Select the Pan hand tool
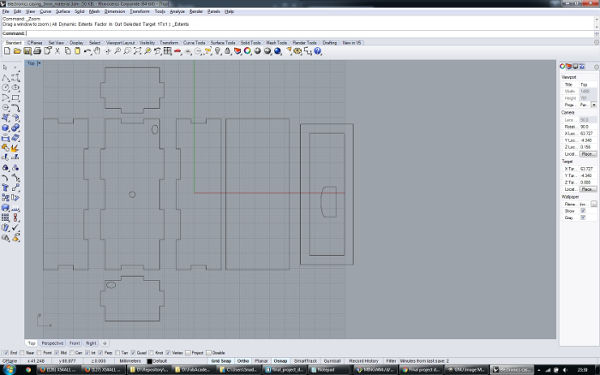This screenshot has width=600, height=375. (x=97, y=51)
